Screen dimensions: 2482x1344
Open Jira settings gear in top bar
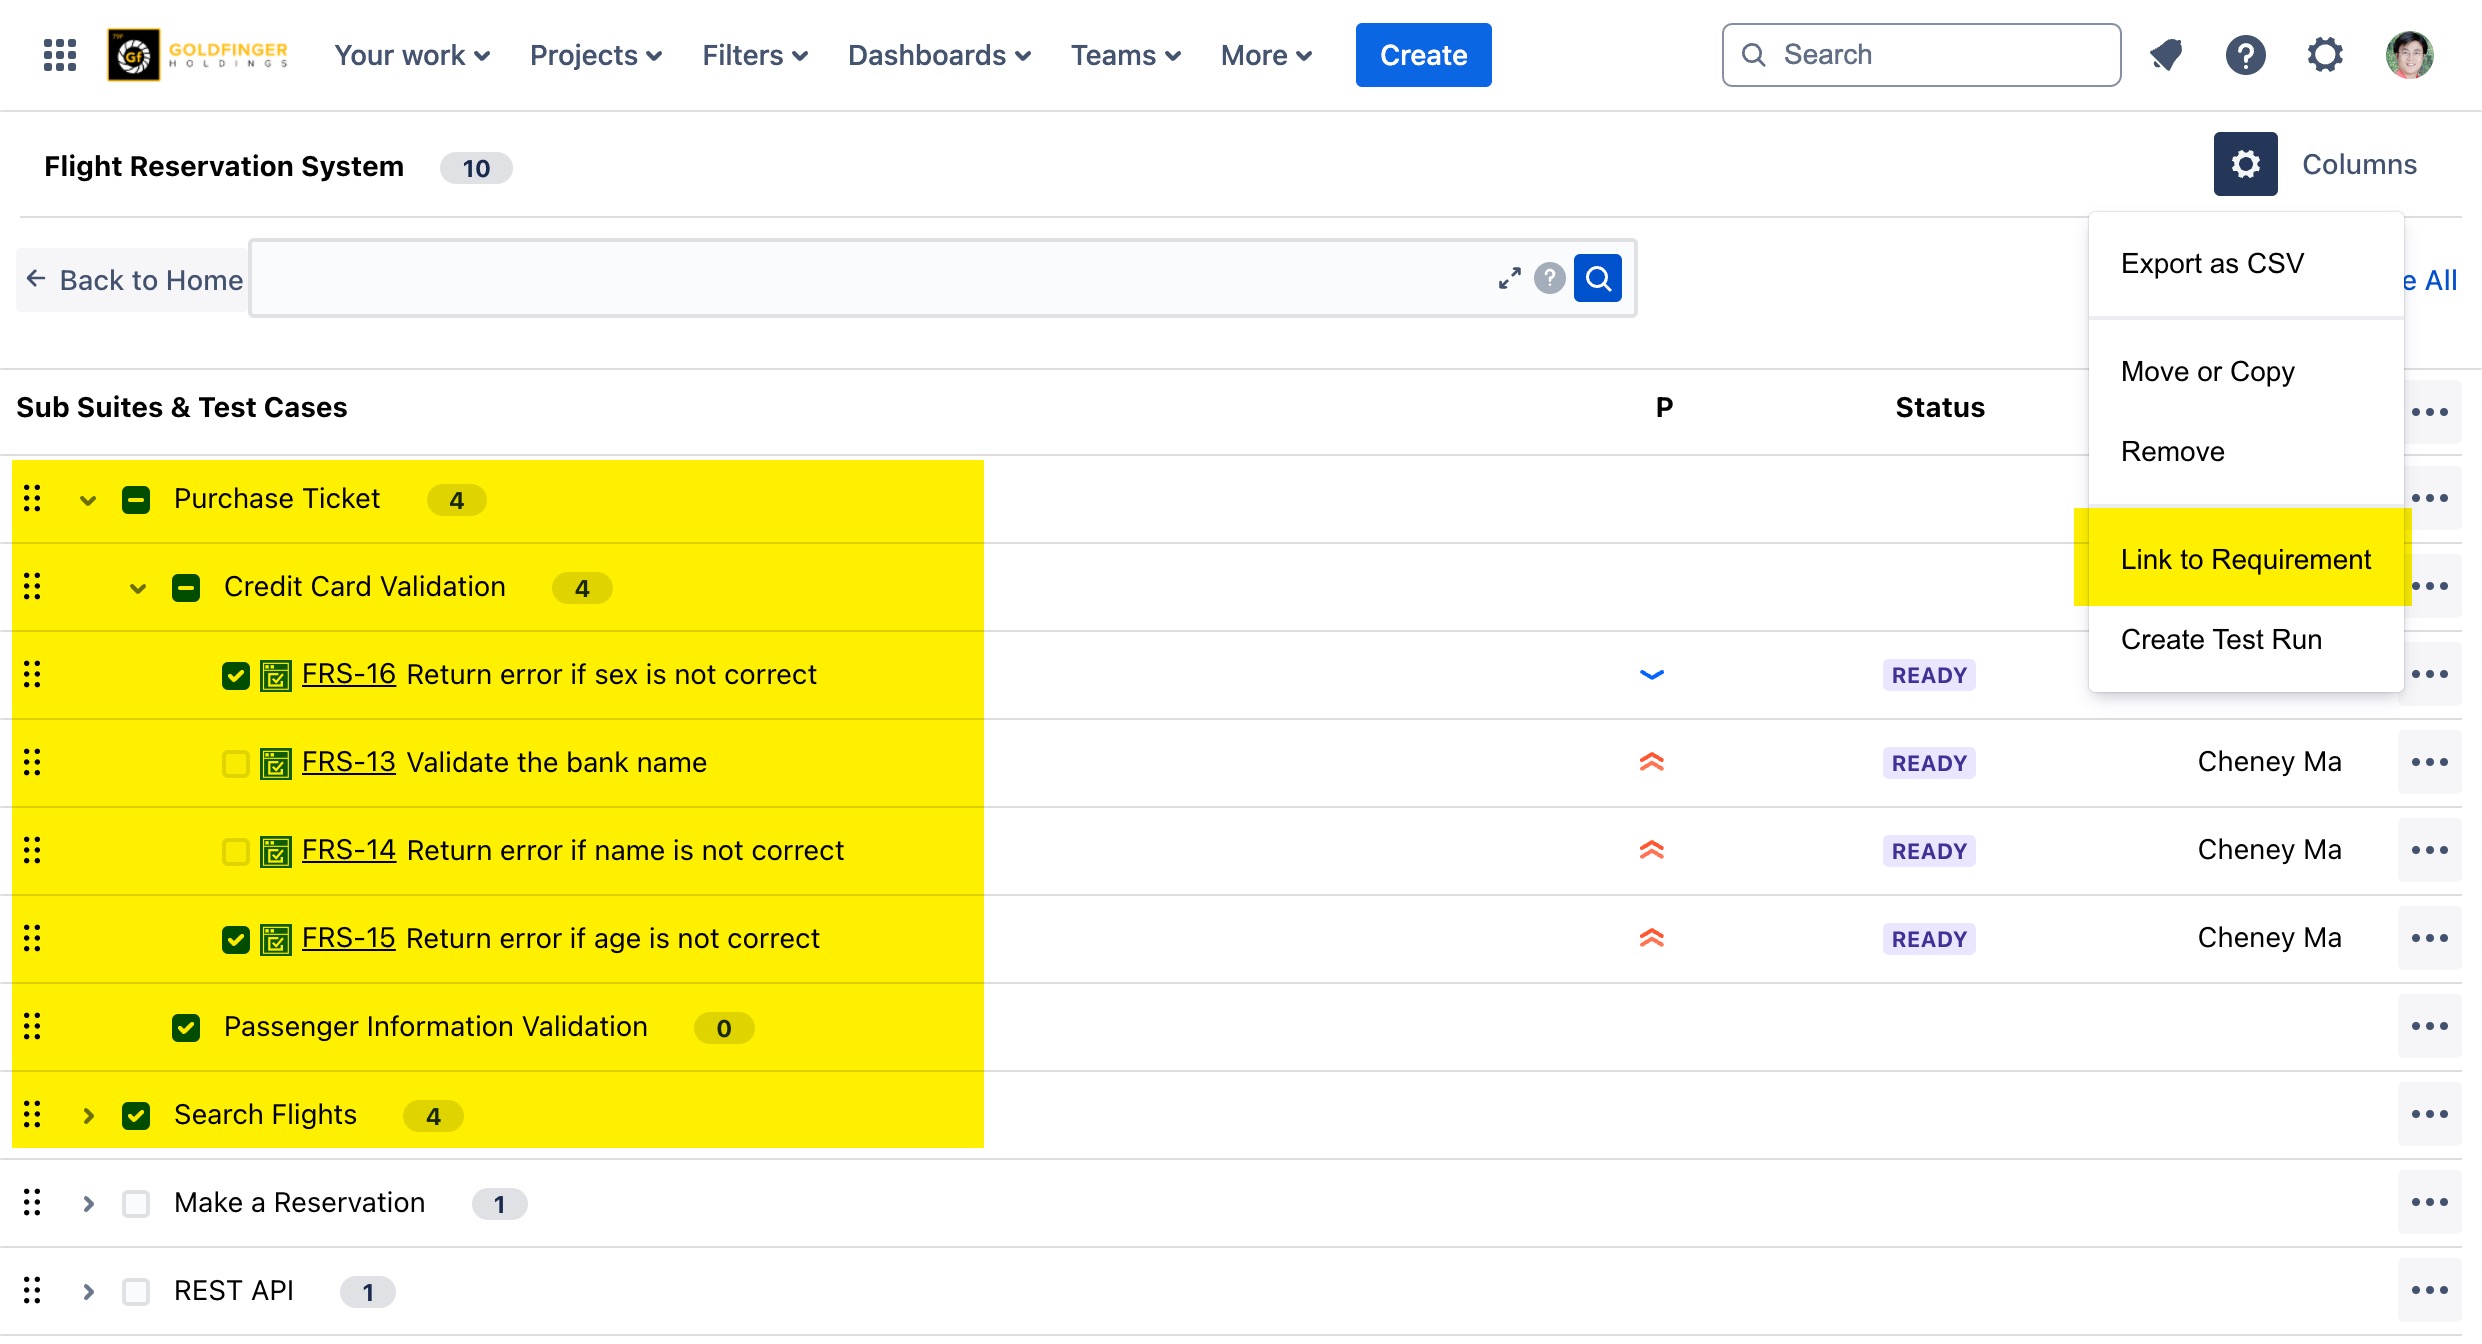click(x=2325, y=55)
